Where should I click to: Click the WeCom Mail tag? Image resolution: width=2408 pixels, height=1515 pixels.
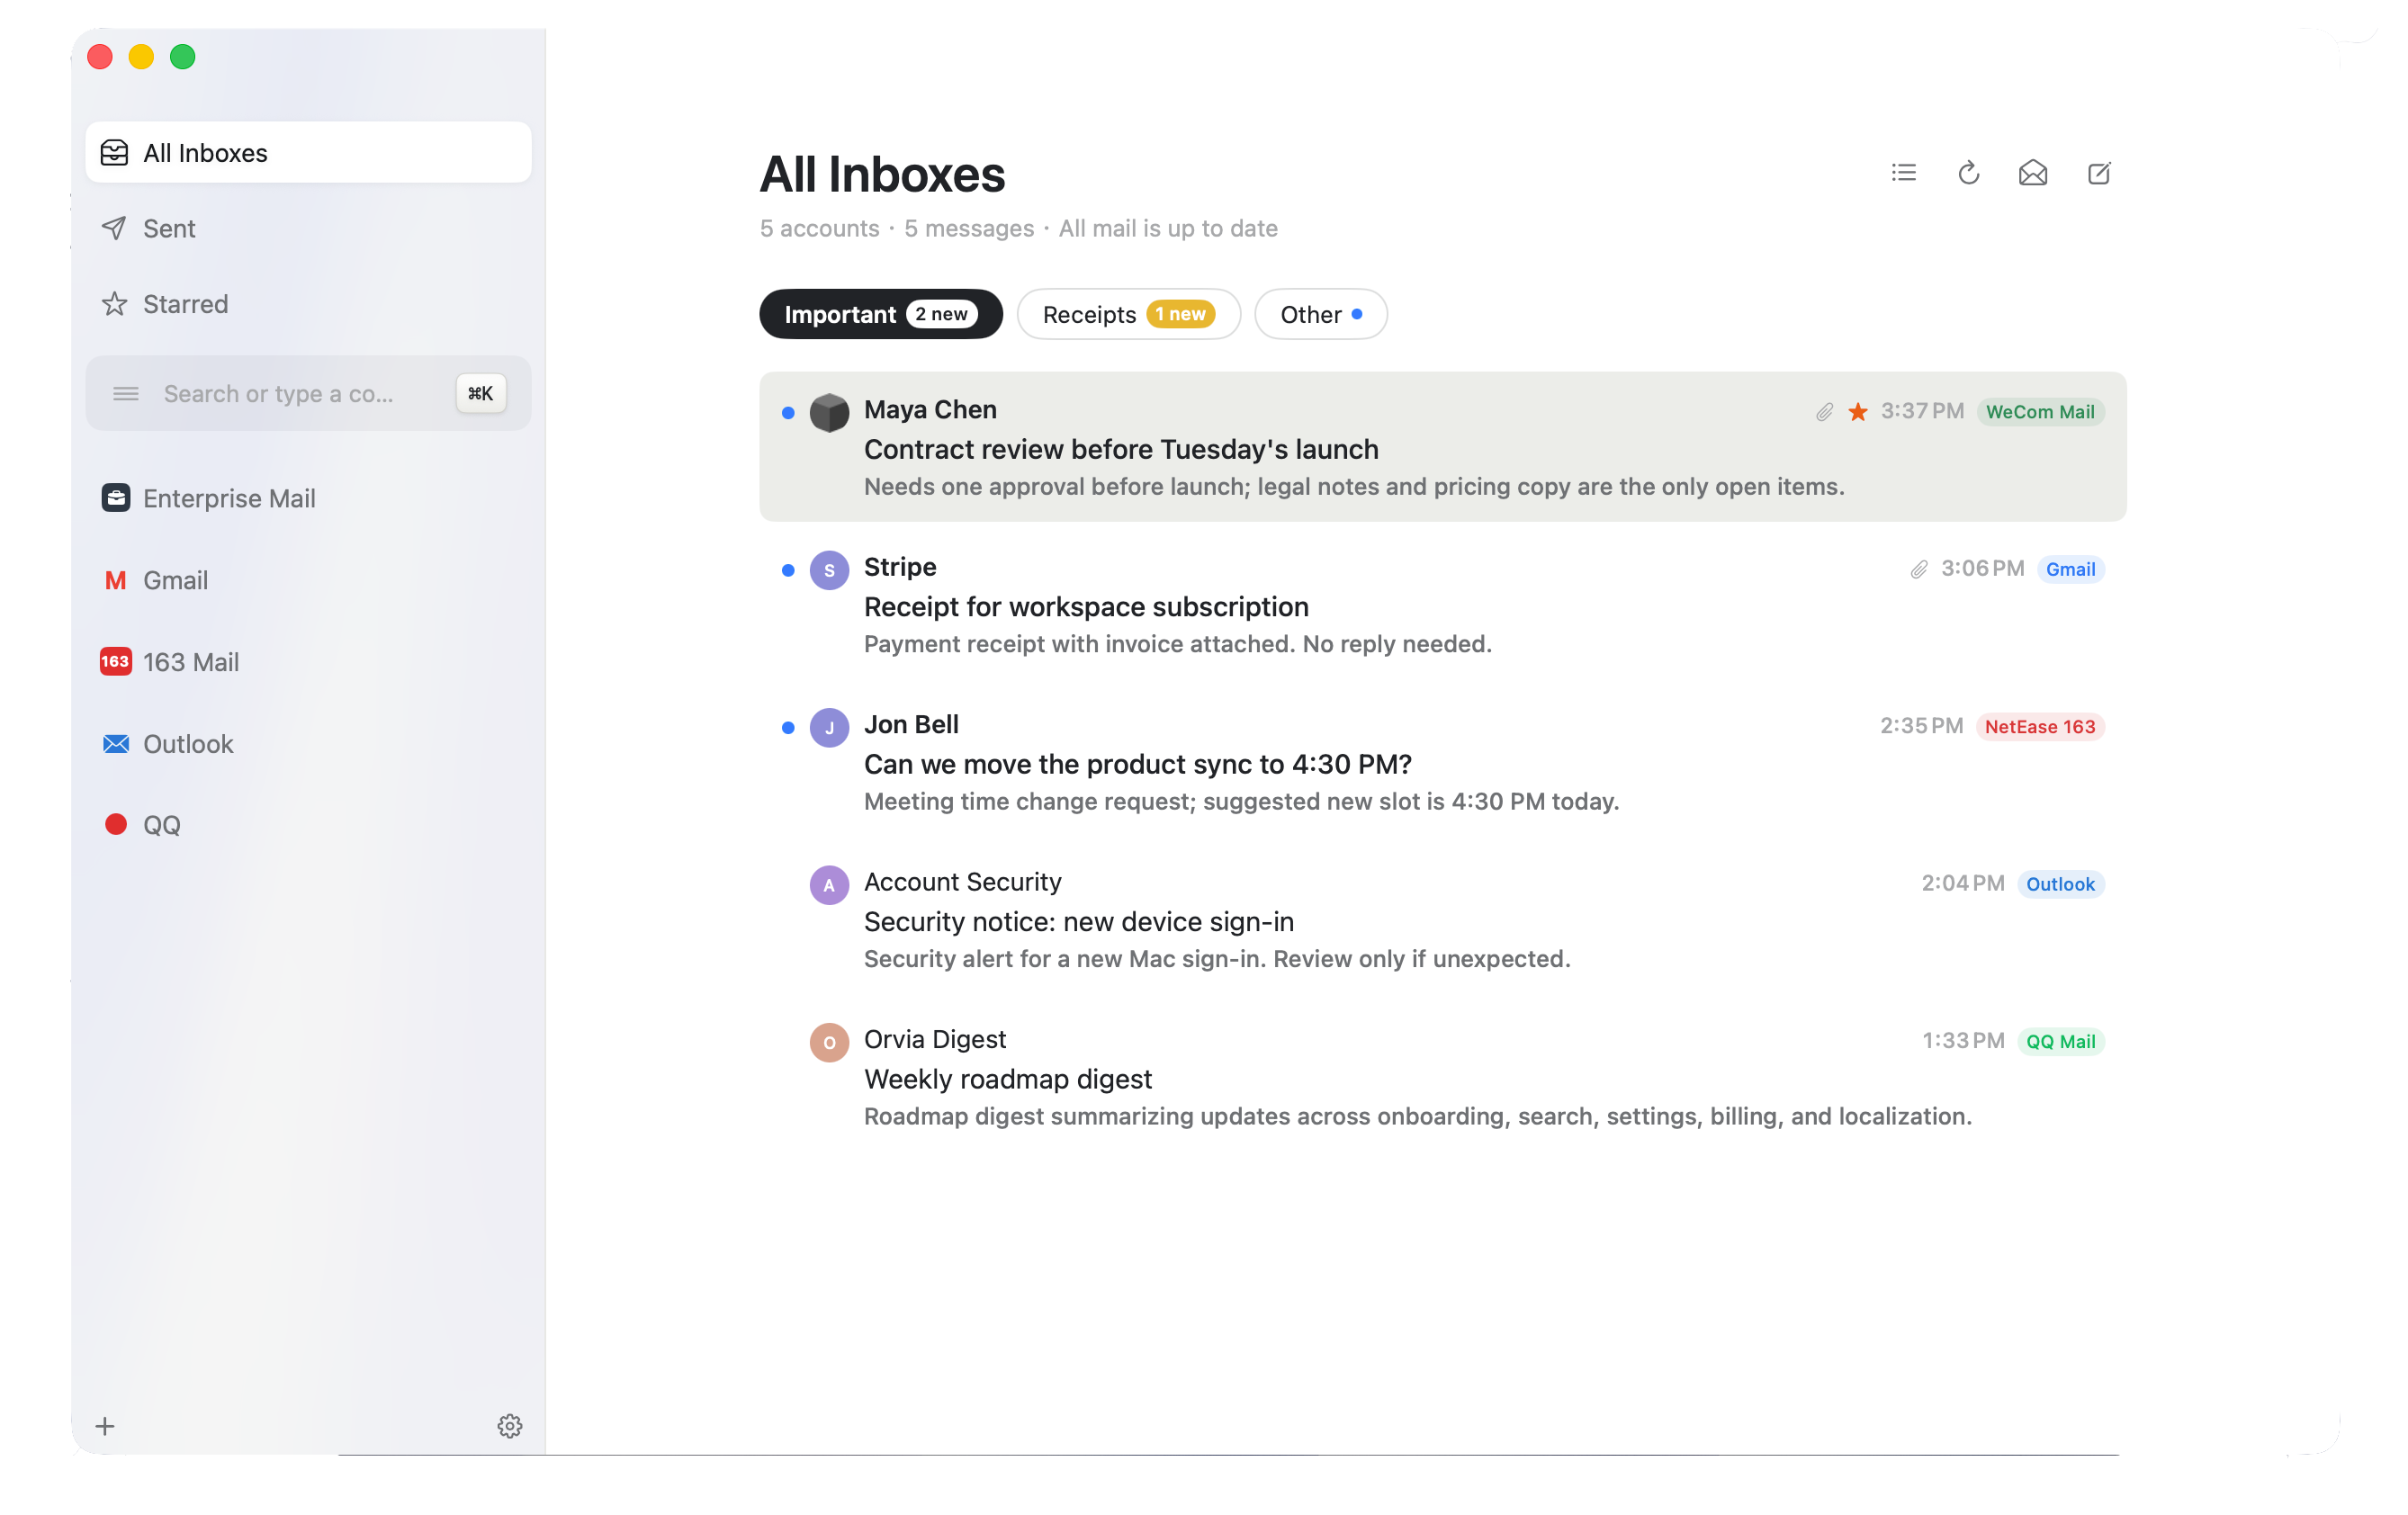coord(2040,412)
